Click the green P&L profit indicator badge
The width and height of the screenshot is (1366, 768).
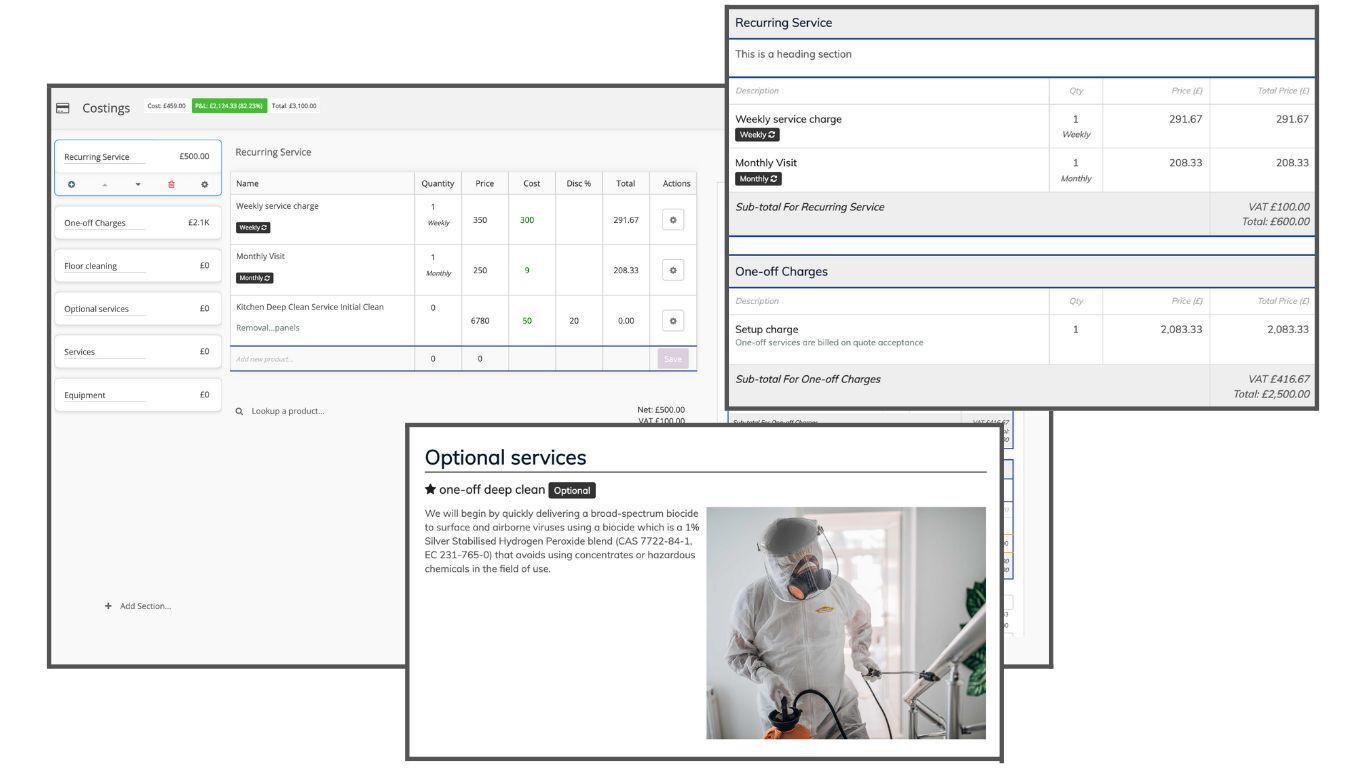pos(229,106)
